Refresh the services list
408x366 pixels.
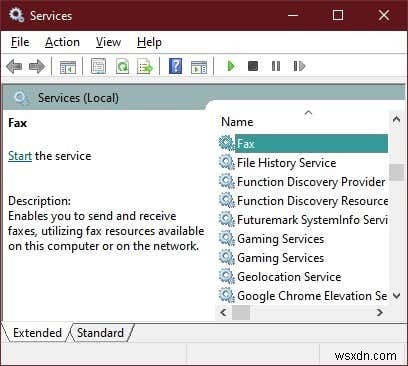[122, 66]
